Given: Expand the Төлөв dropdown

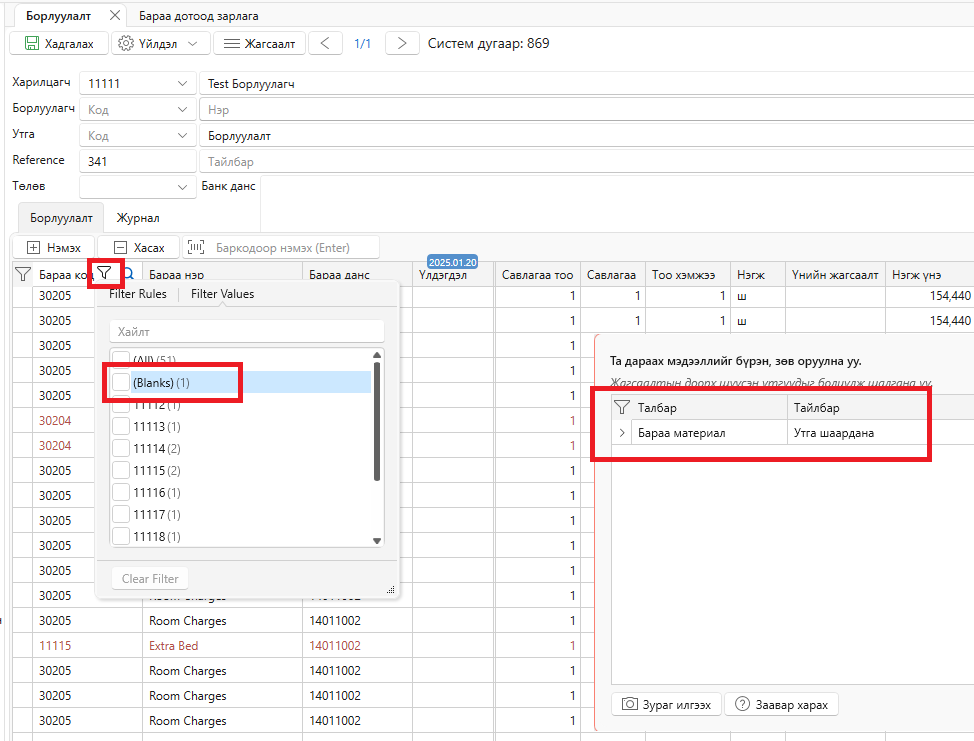Looking at the screenshot, I should (182, 187).
